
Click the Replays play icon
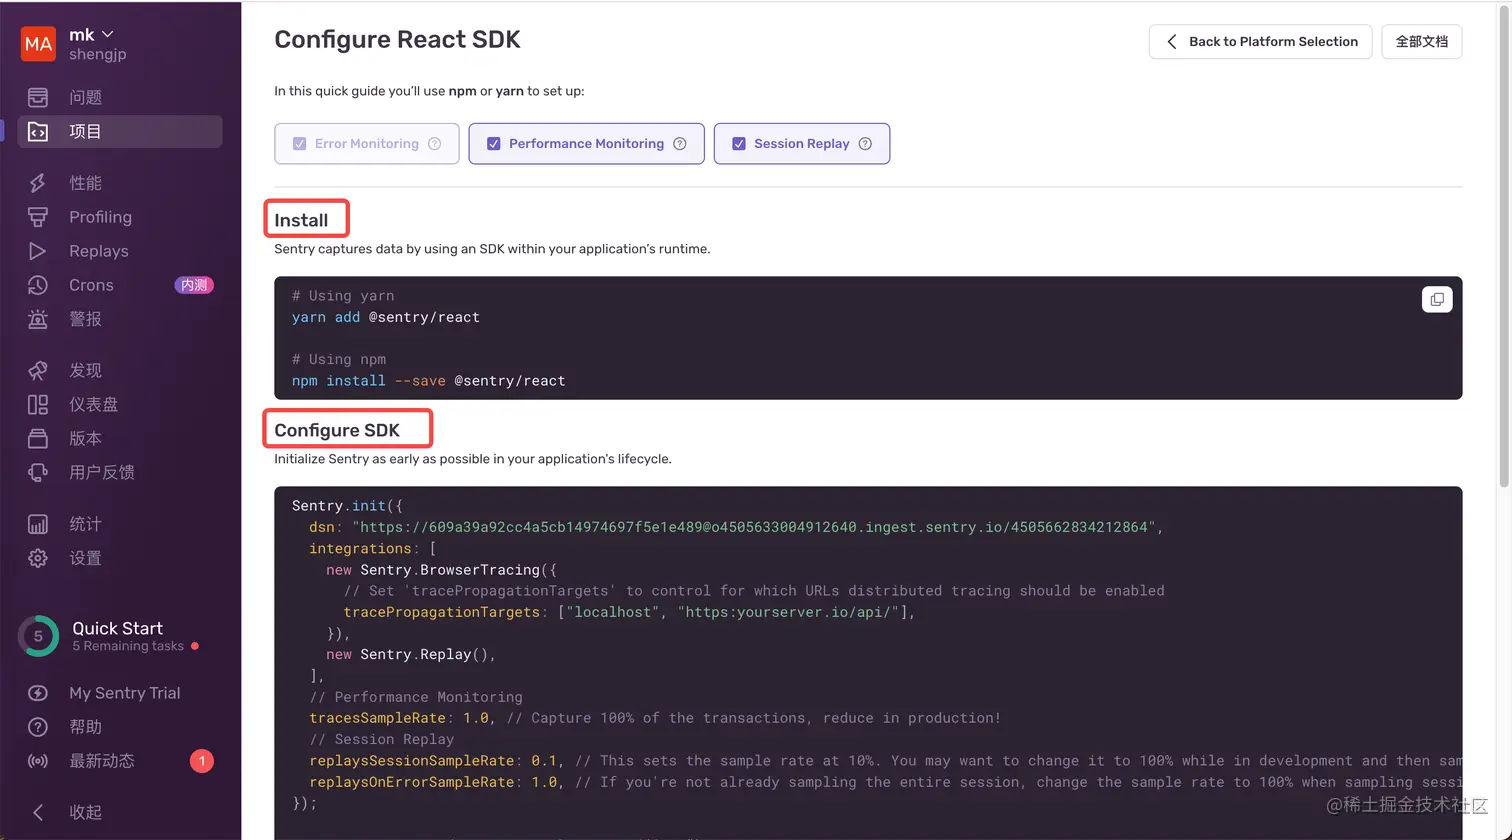(x=38, y=251)
